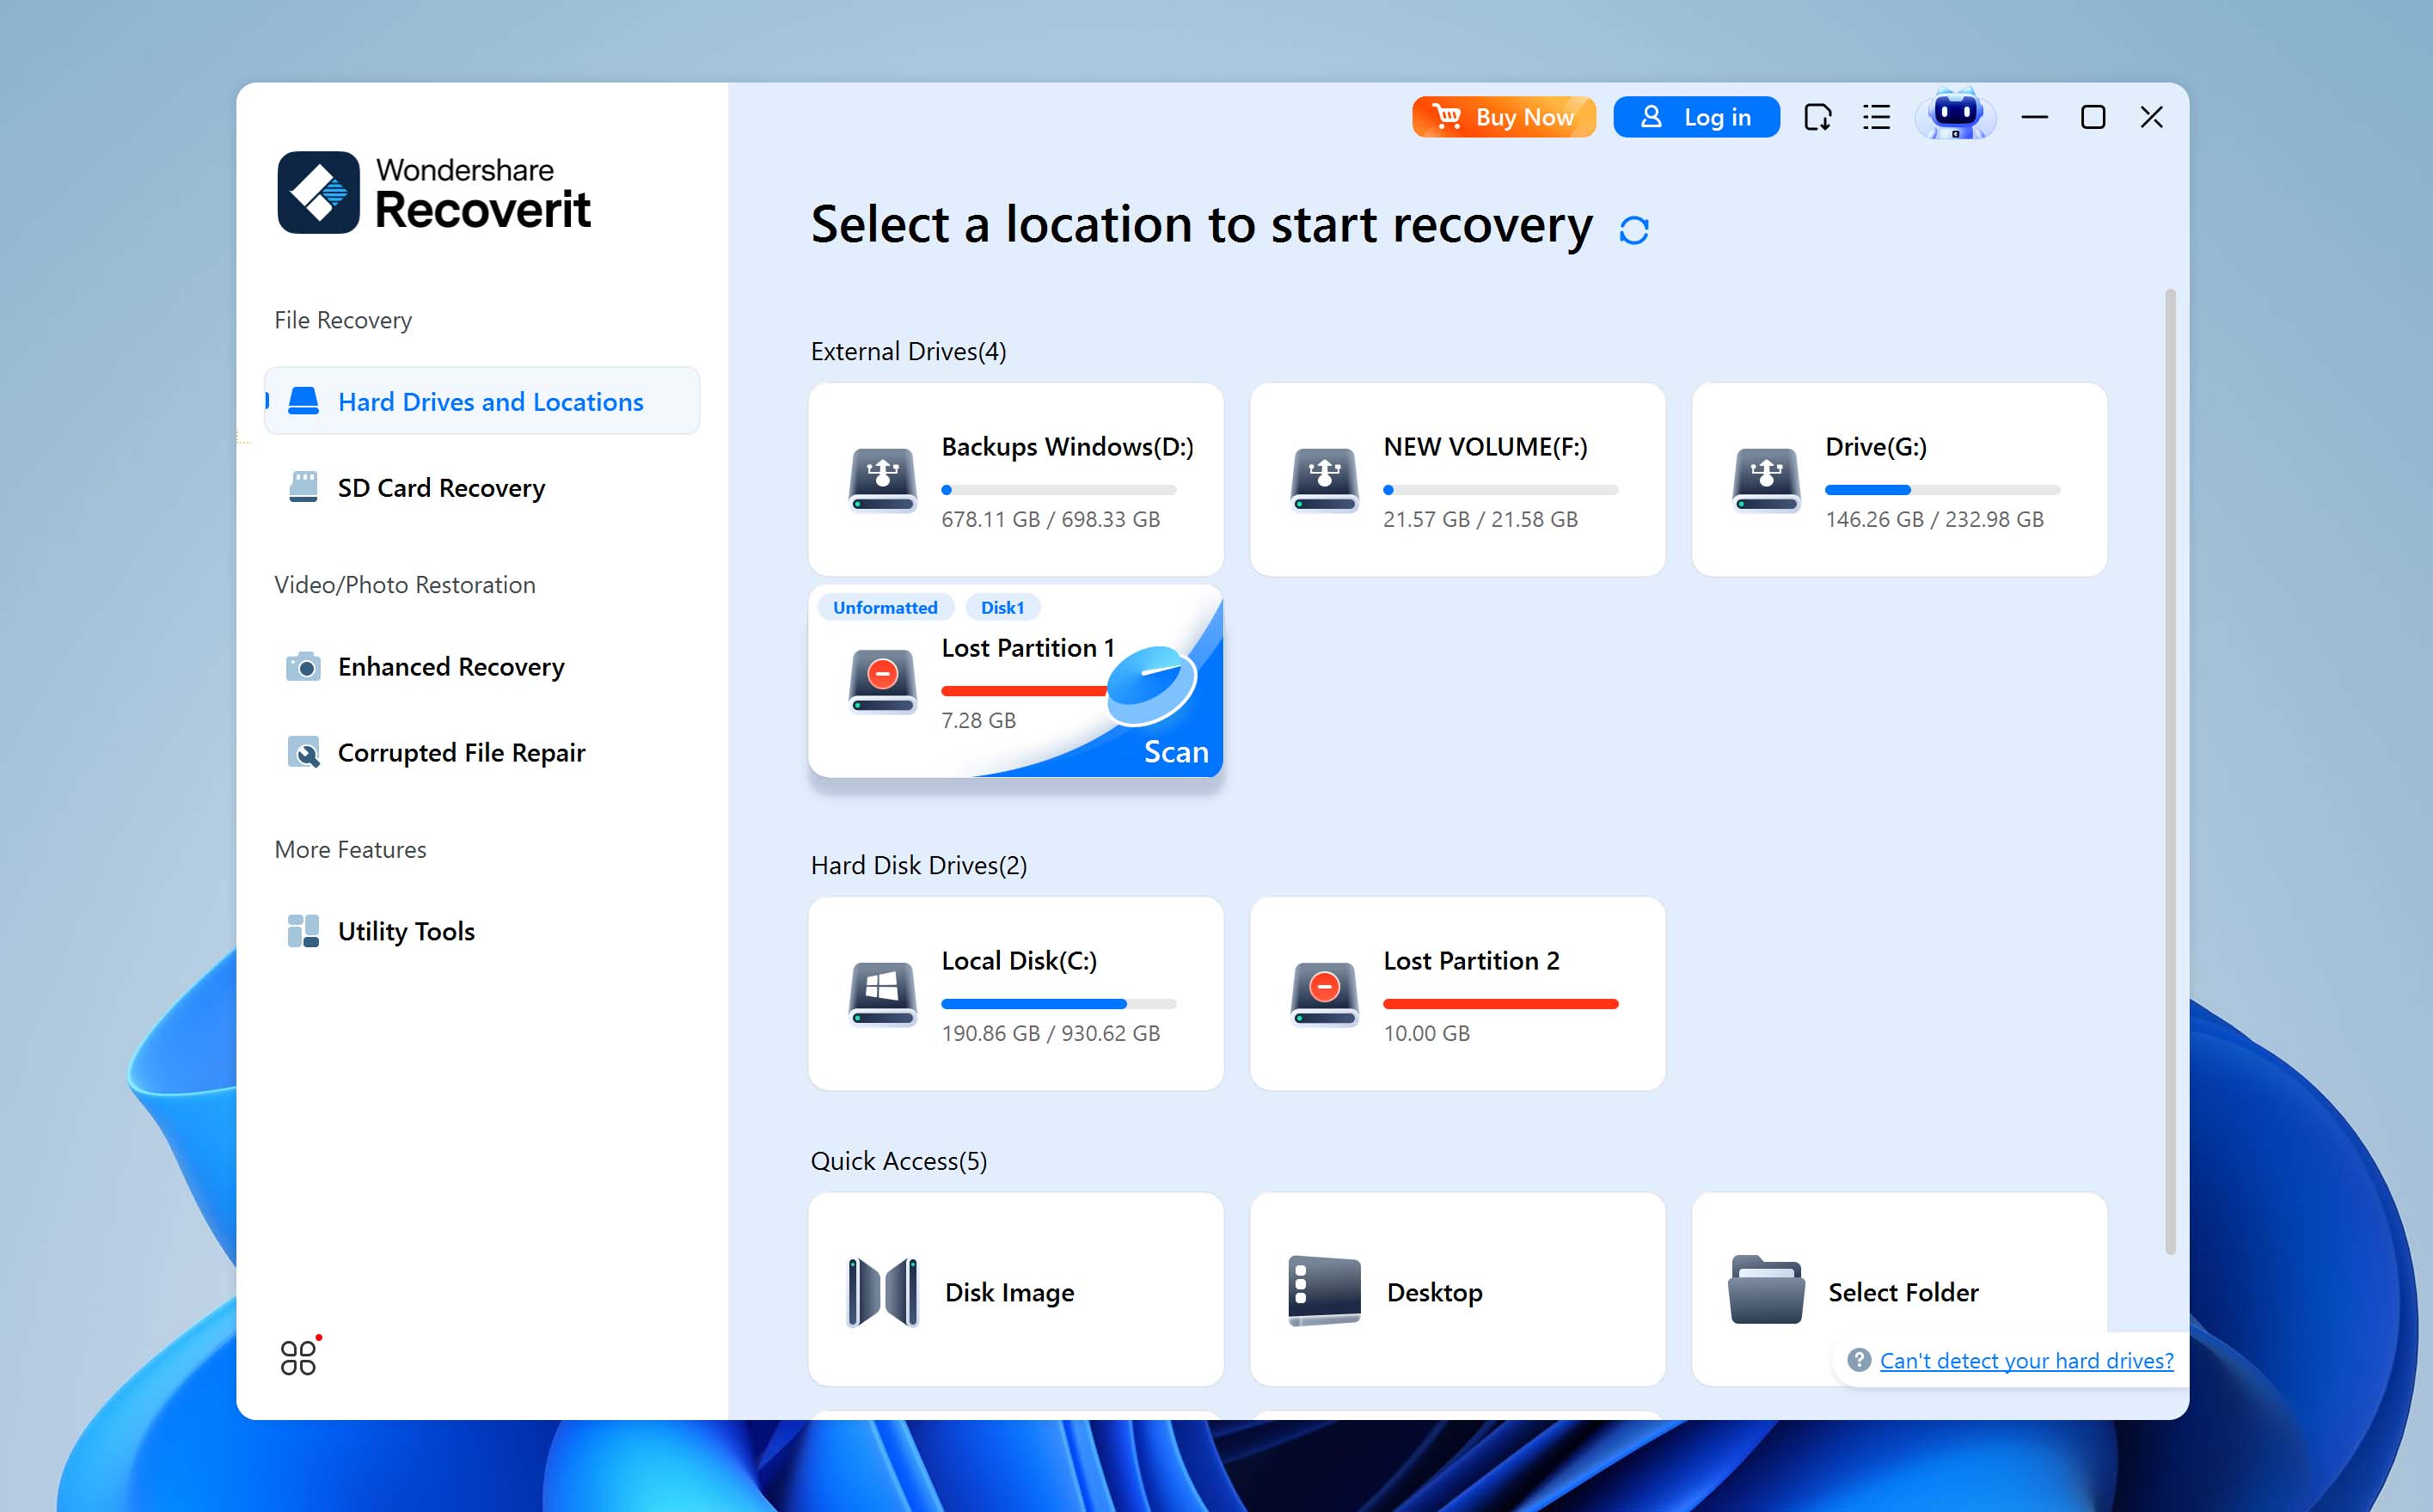The image size is (2433, 1512).
Task: Click the Disk1 tag on Lost Partition 1
Action: 1002,607
